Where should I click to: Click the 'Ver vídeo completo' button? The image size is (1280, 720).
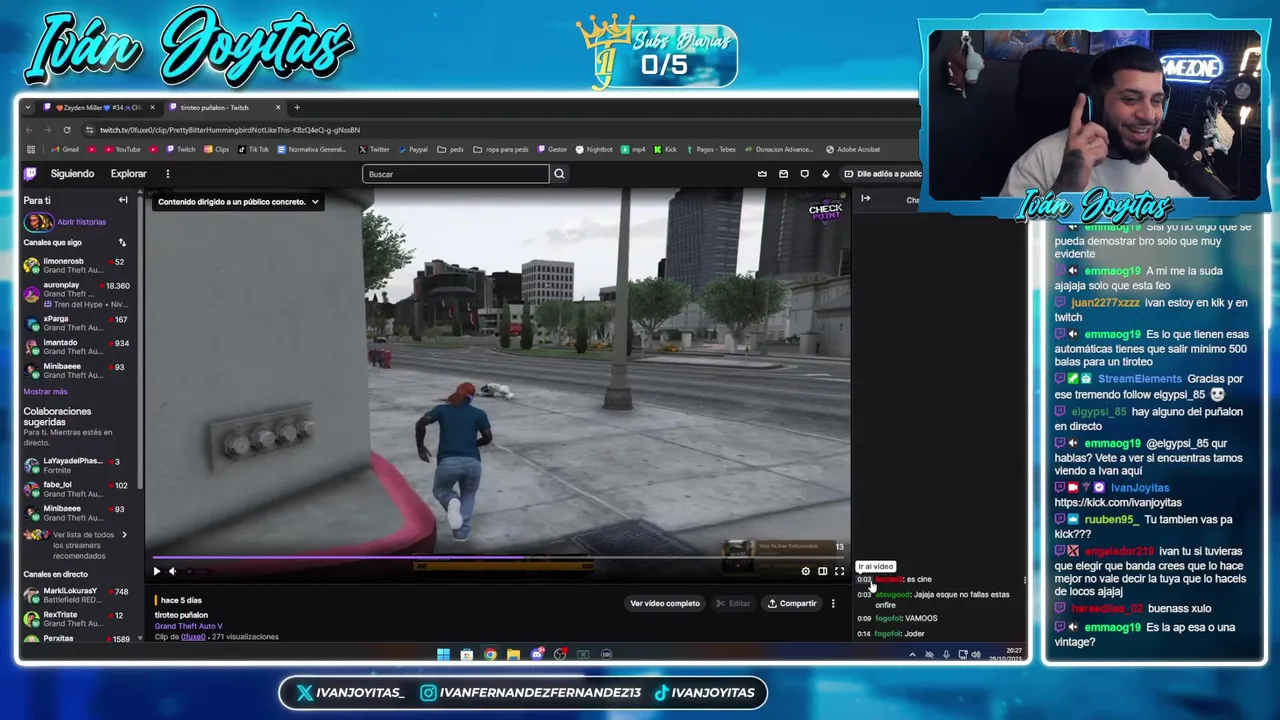point(665,603)
